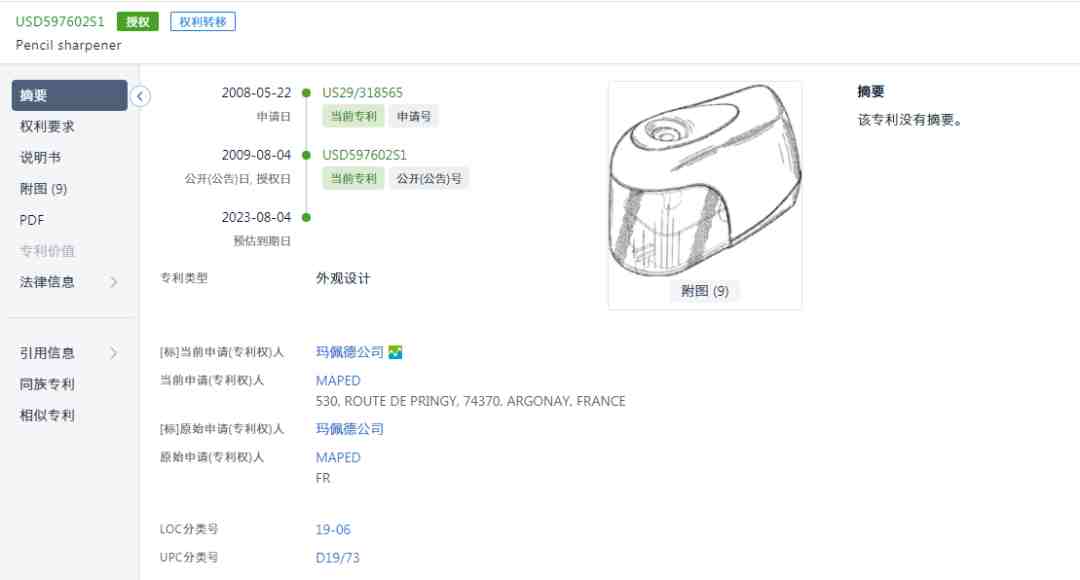The height and width of the screenshot is (580, 1080).
Task: Open 附图 (9) in sidebar
Action: pos(43,189)
